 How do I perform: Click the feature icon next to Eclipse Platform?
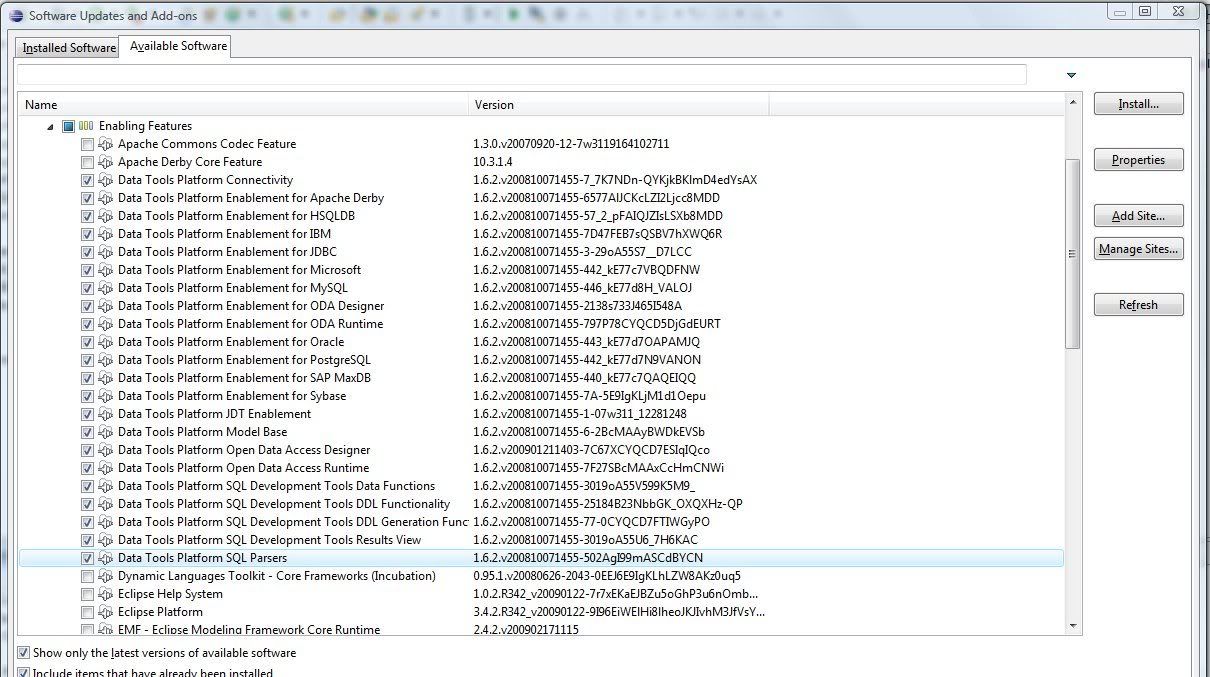pos(106,612)
